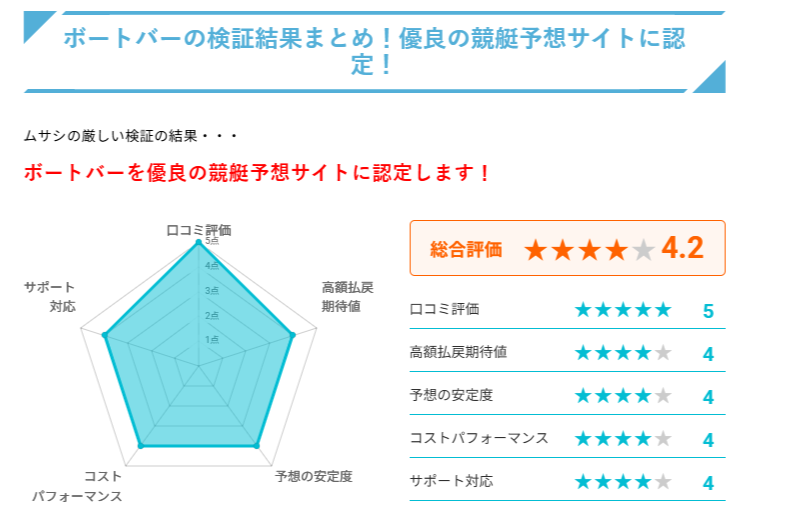Click the radar chart point near コストパフォーマンス
The height and width of the screenshot is (530, 800).
[141, 446]
